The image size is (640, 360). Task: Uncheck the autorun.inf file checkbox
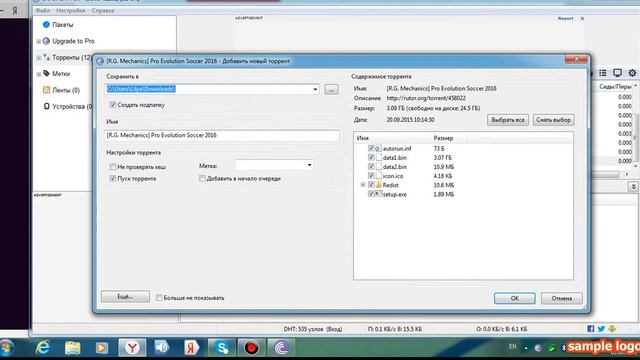371,148
